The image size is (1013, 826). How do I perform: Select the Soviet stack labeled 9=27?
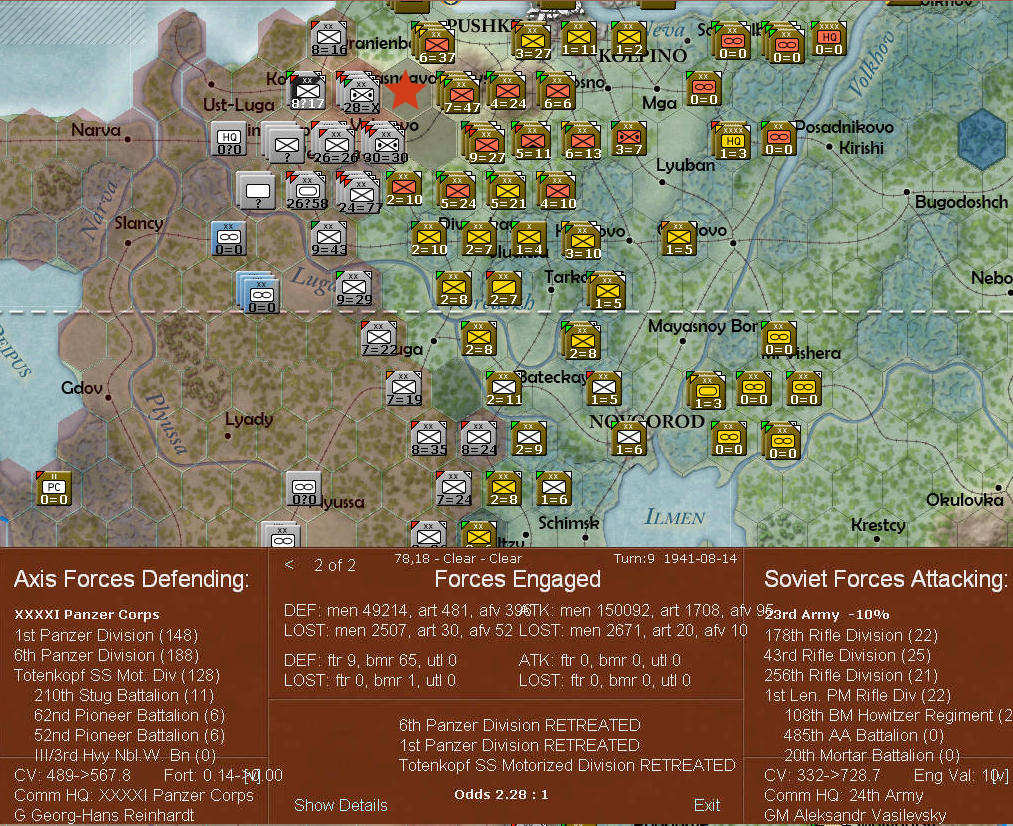(485, 143)
